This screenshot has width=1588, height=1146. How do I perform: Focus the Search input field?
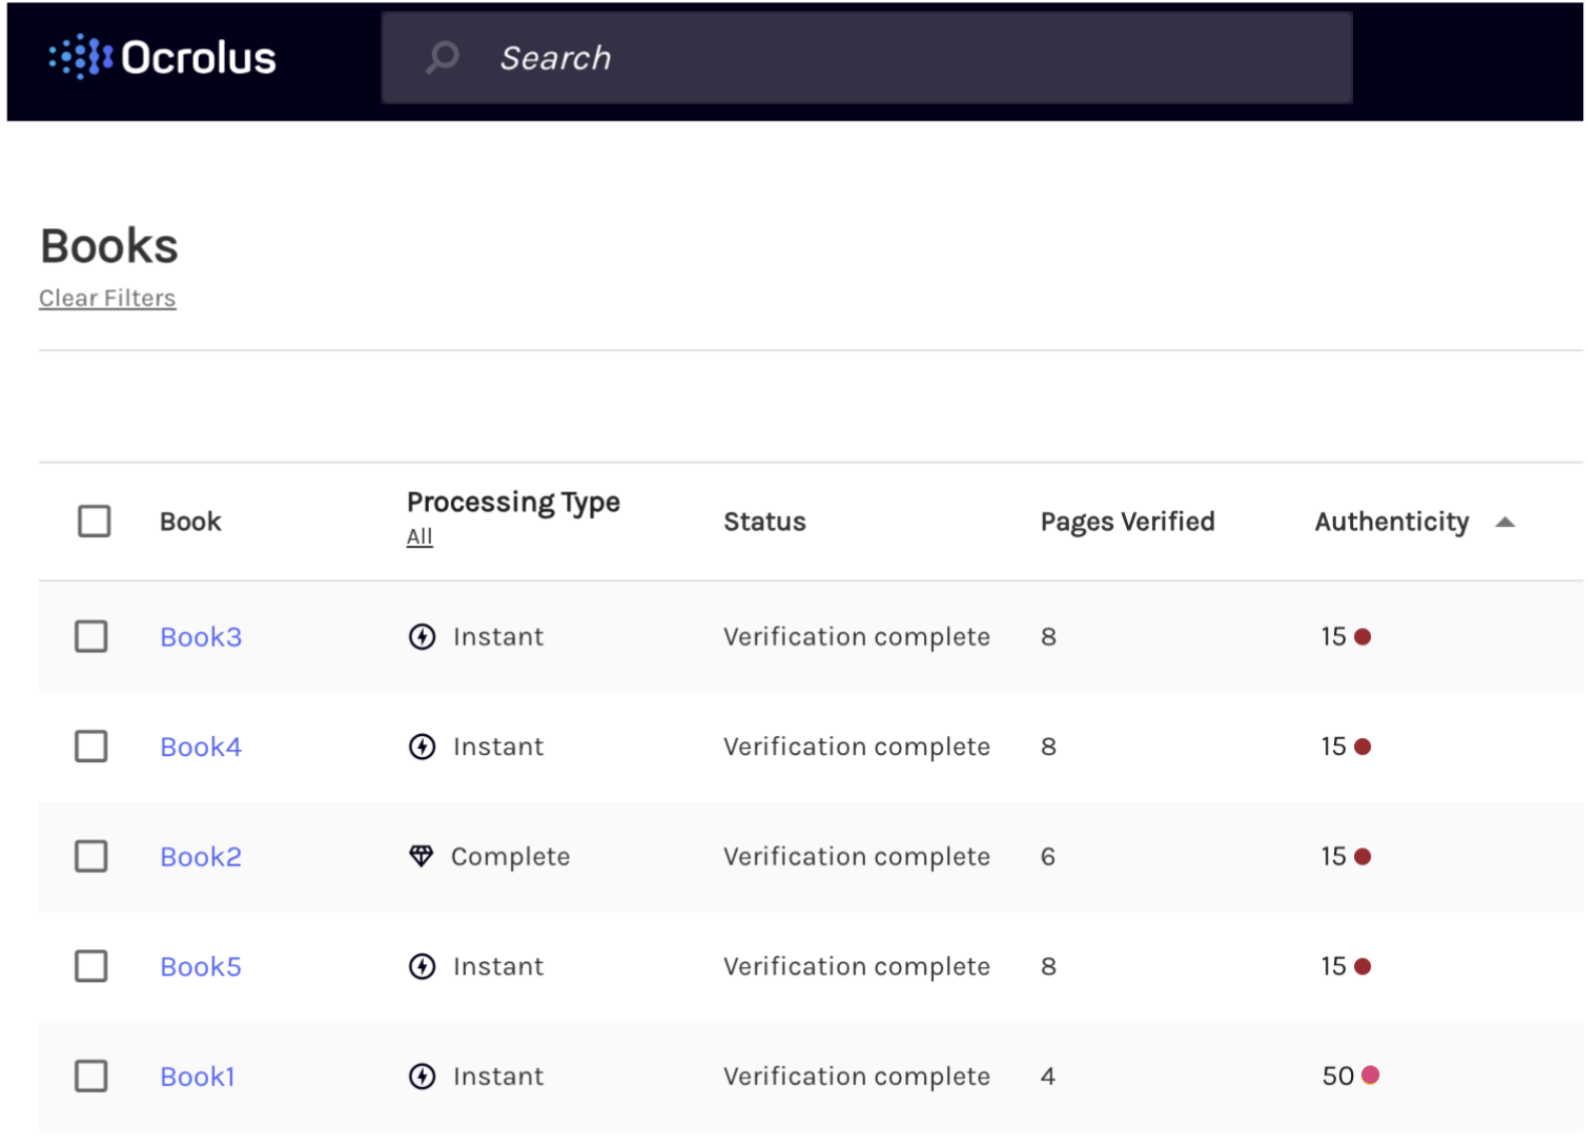866,58
